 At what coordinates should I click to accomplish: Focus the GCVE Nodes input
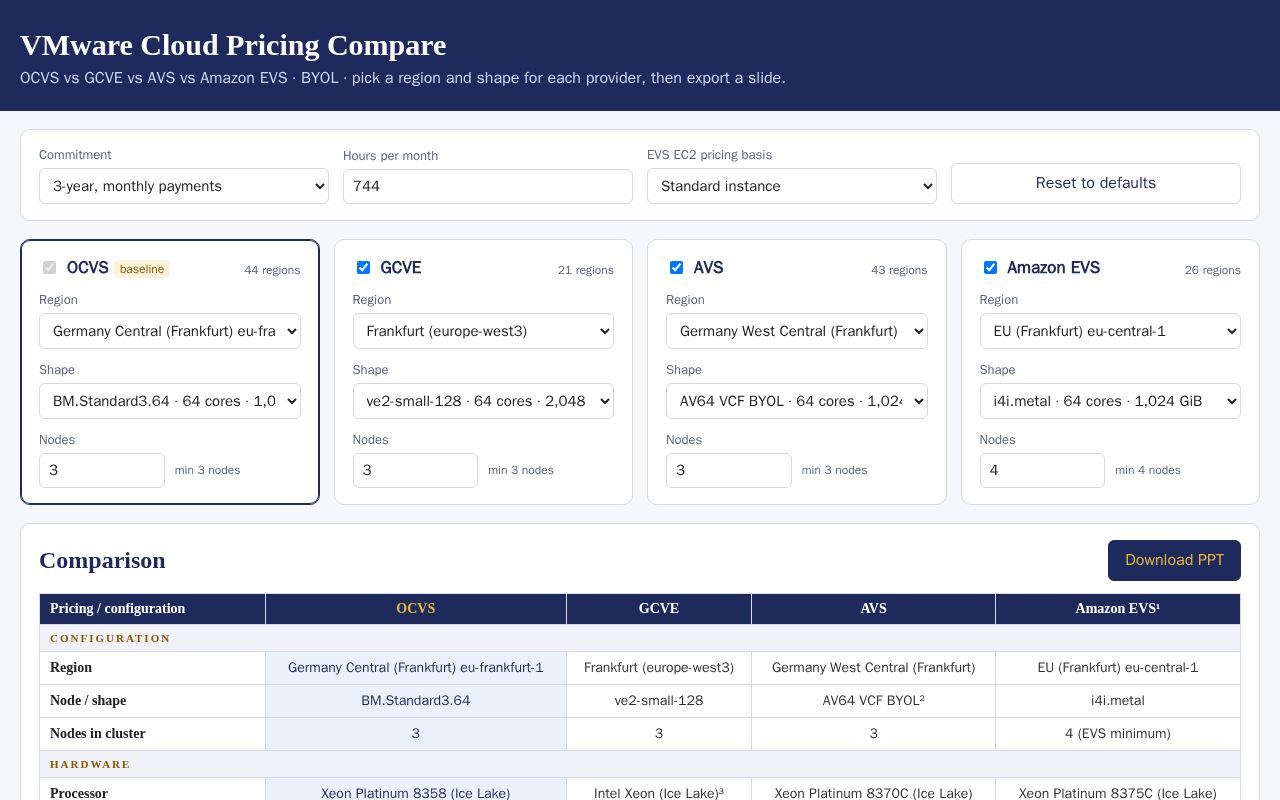point(415,470)
